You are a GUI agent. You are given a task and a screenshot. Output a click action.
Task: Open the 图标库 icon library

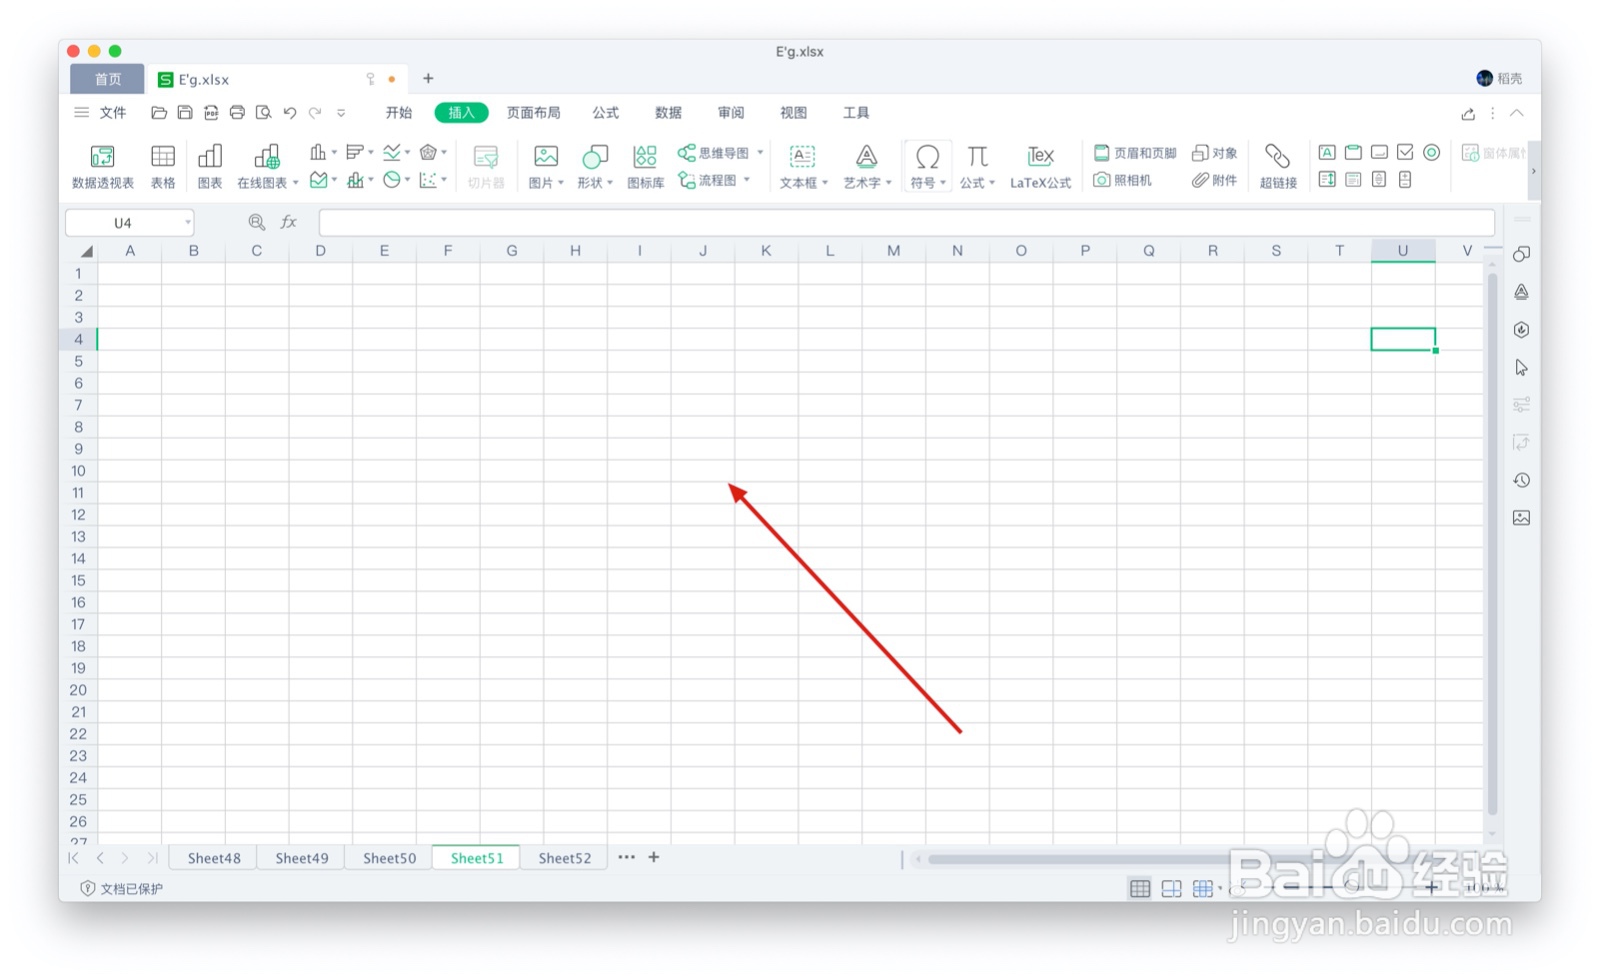(645, 166)
